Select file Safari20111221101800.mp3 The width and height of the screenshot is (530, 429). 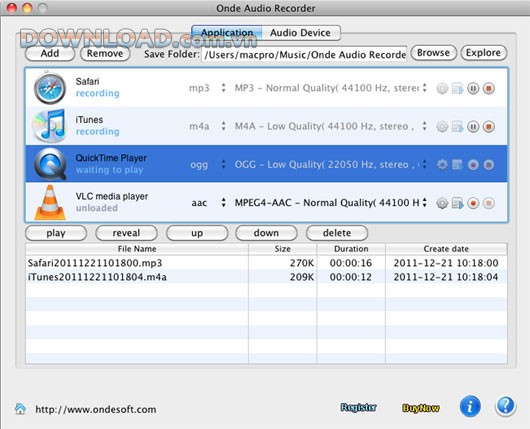tap(95, 263)
